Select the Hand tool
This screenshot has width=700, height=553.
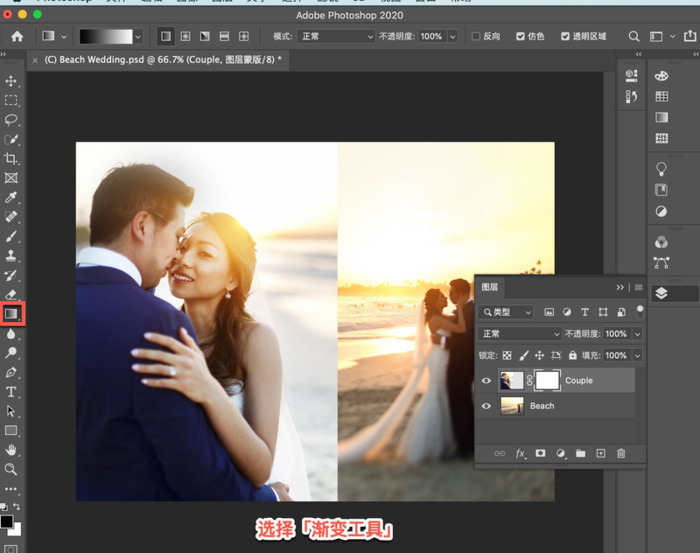pos(11,450)
